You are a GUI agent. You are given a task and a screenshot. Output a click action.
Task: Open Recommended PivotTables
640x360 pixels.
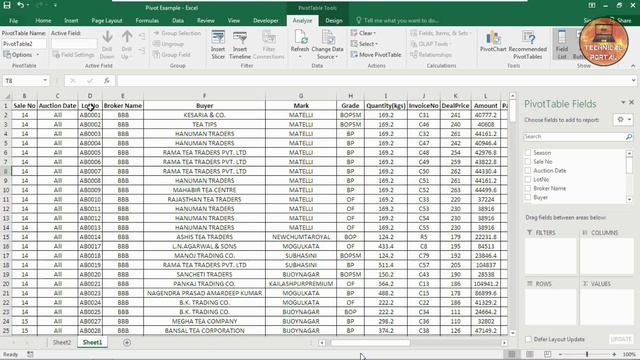[x=527, y=45]
